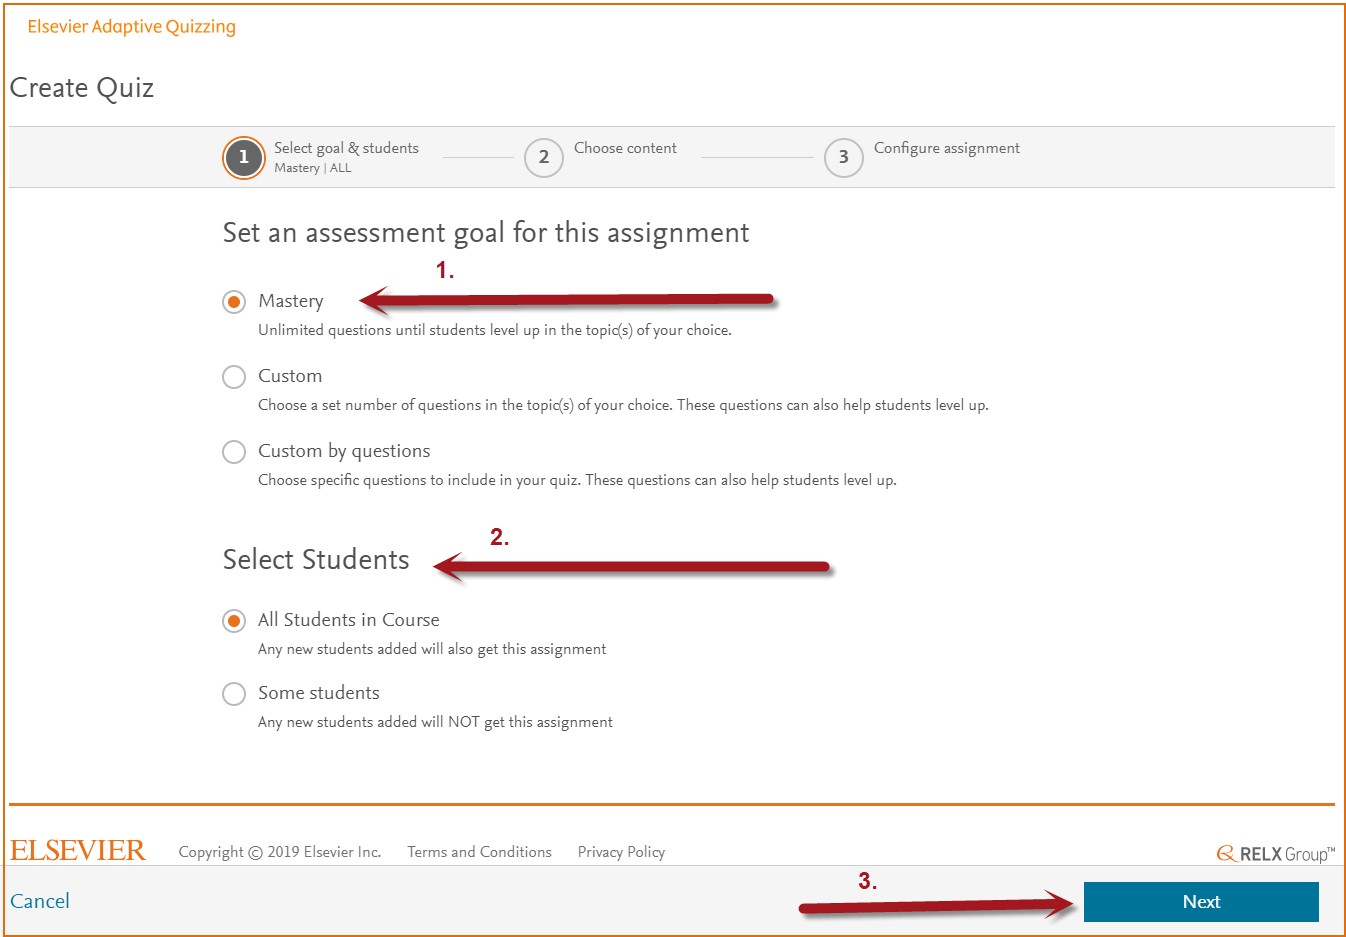
Task: Click the step 2 circle icon
Action: tap(543, 157)
